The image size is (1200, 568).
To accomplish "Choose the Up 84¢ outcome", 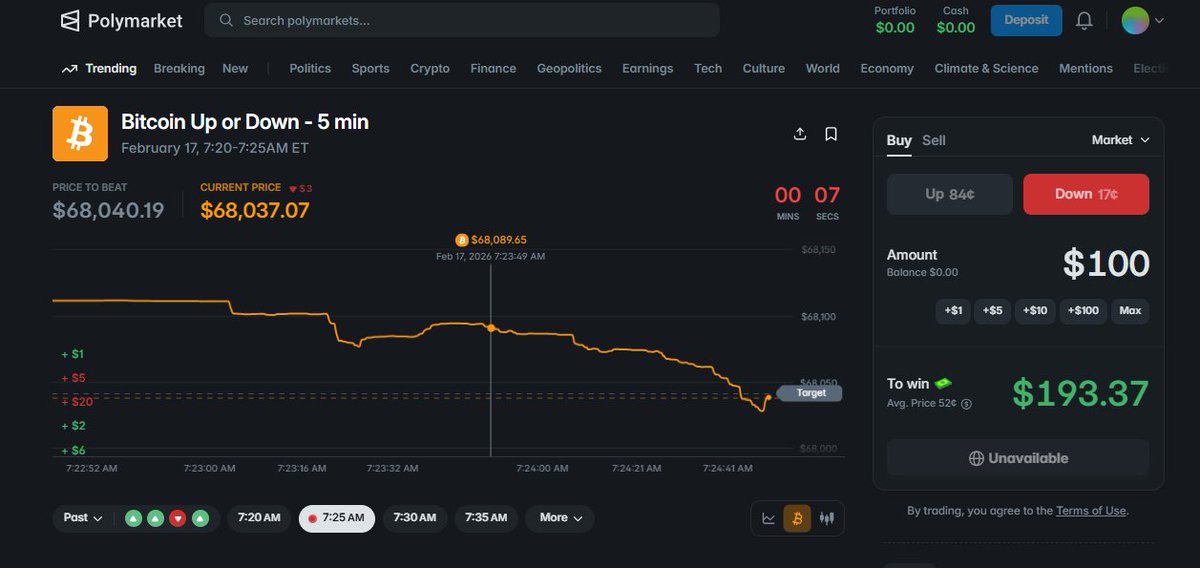I will click(949, 194).
